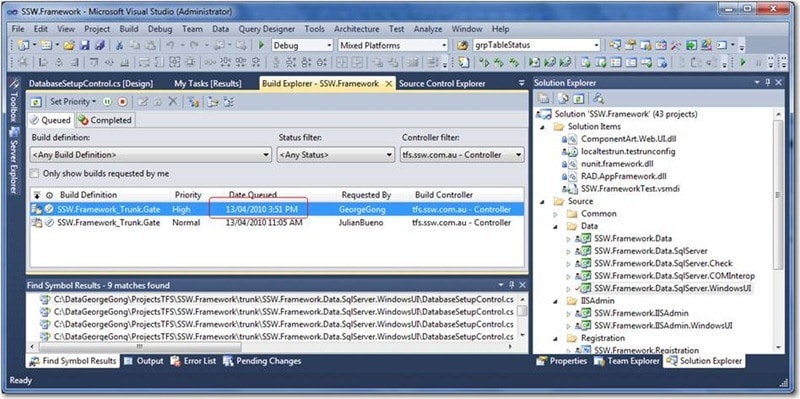Screen dimensions: 800x399
Task: Click the Find in Files icon beside grpTableStatus
Action: pos(463,45)
